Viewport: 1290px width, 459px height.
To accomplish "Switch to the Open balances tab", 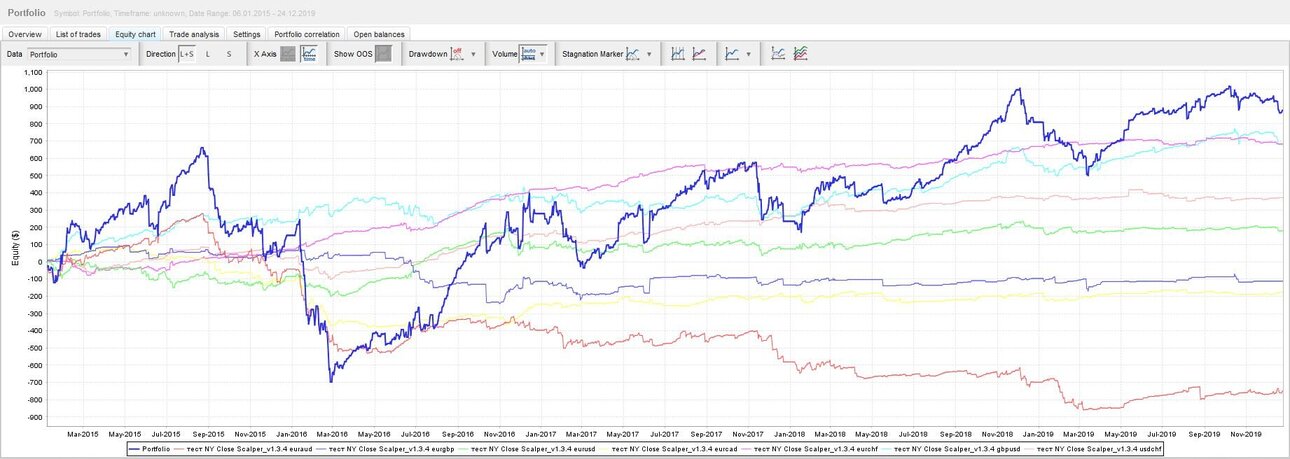I will (379, 34).
